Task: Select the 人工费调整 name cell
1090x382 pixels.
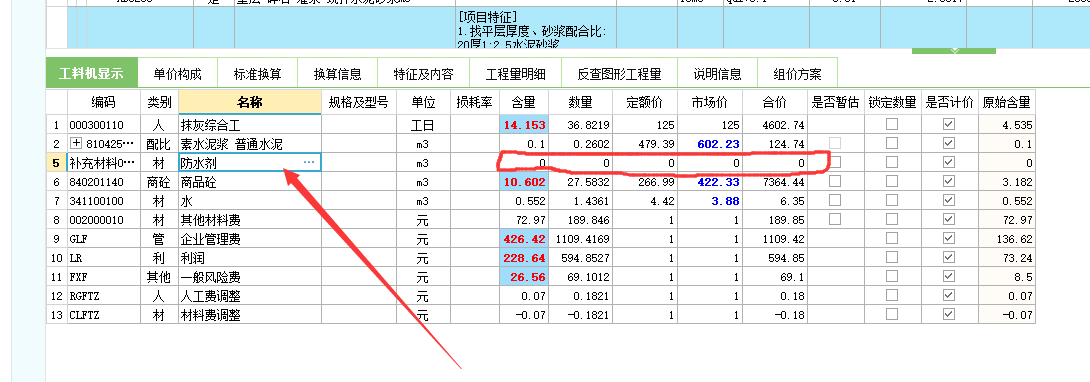Action: click(250, 295)
